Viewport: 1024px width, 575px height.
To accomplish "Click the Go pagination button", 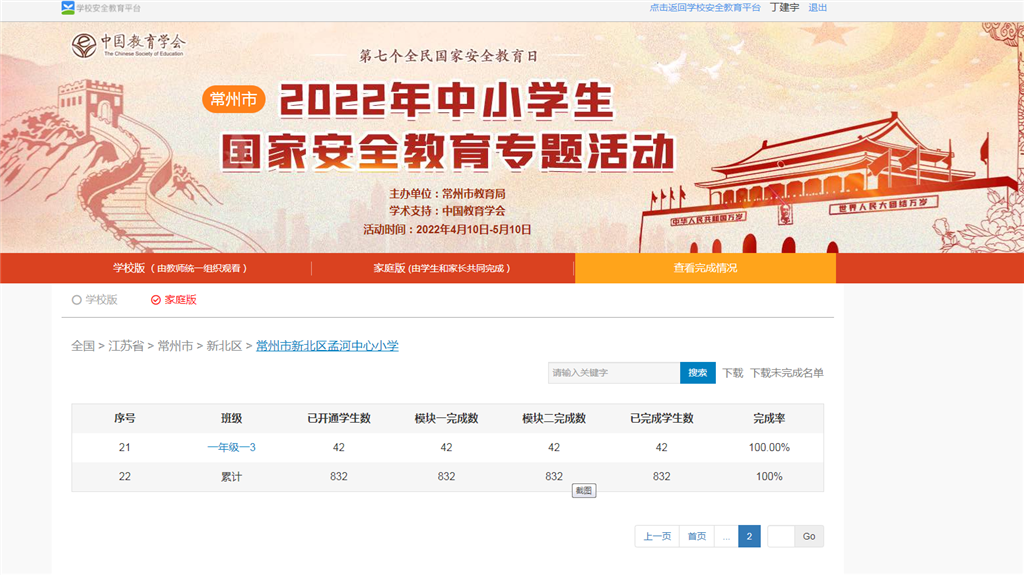I will (x=809, y=536).
